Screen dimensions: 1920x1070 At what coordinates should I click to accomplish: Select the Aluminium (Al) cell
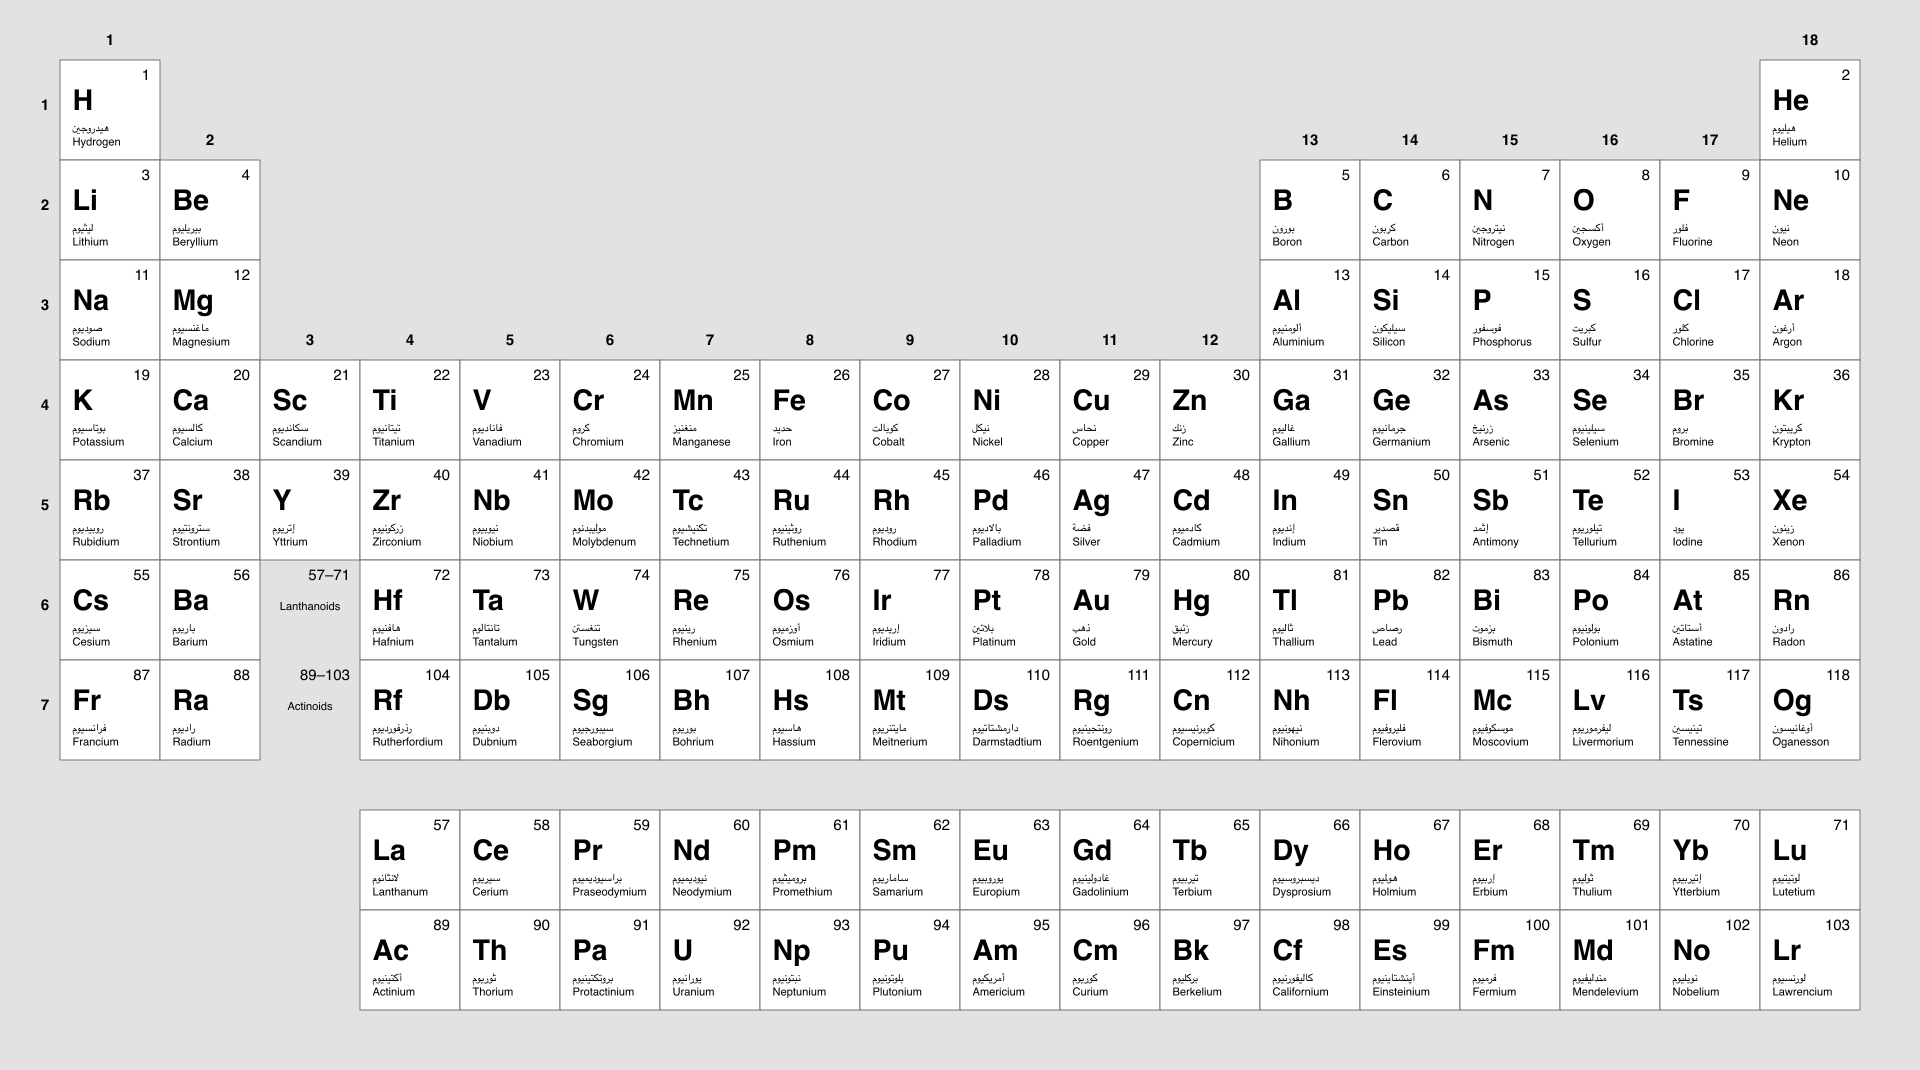[x=1310, y=310]
